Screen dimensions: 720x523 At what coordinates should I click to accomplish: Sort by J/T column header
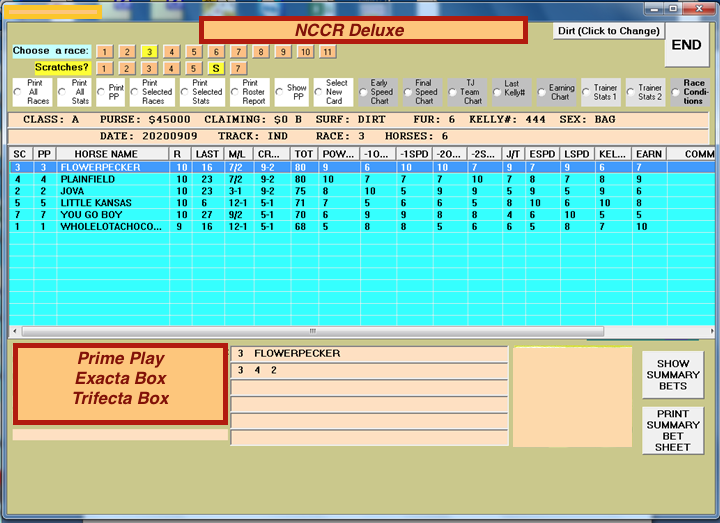(513, 154)
